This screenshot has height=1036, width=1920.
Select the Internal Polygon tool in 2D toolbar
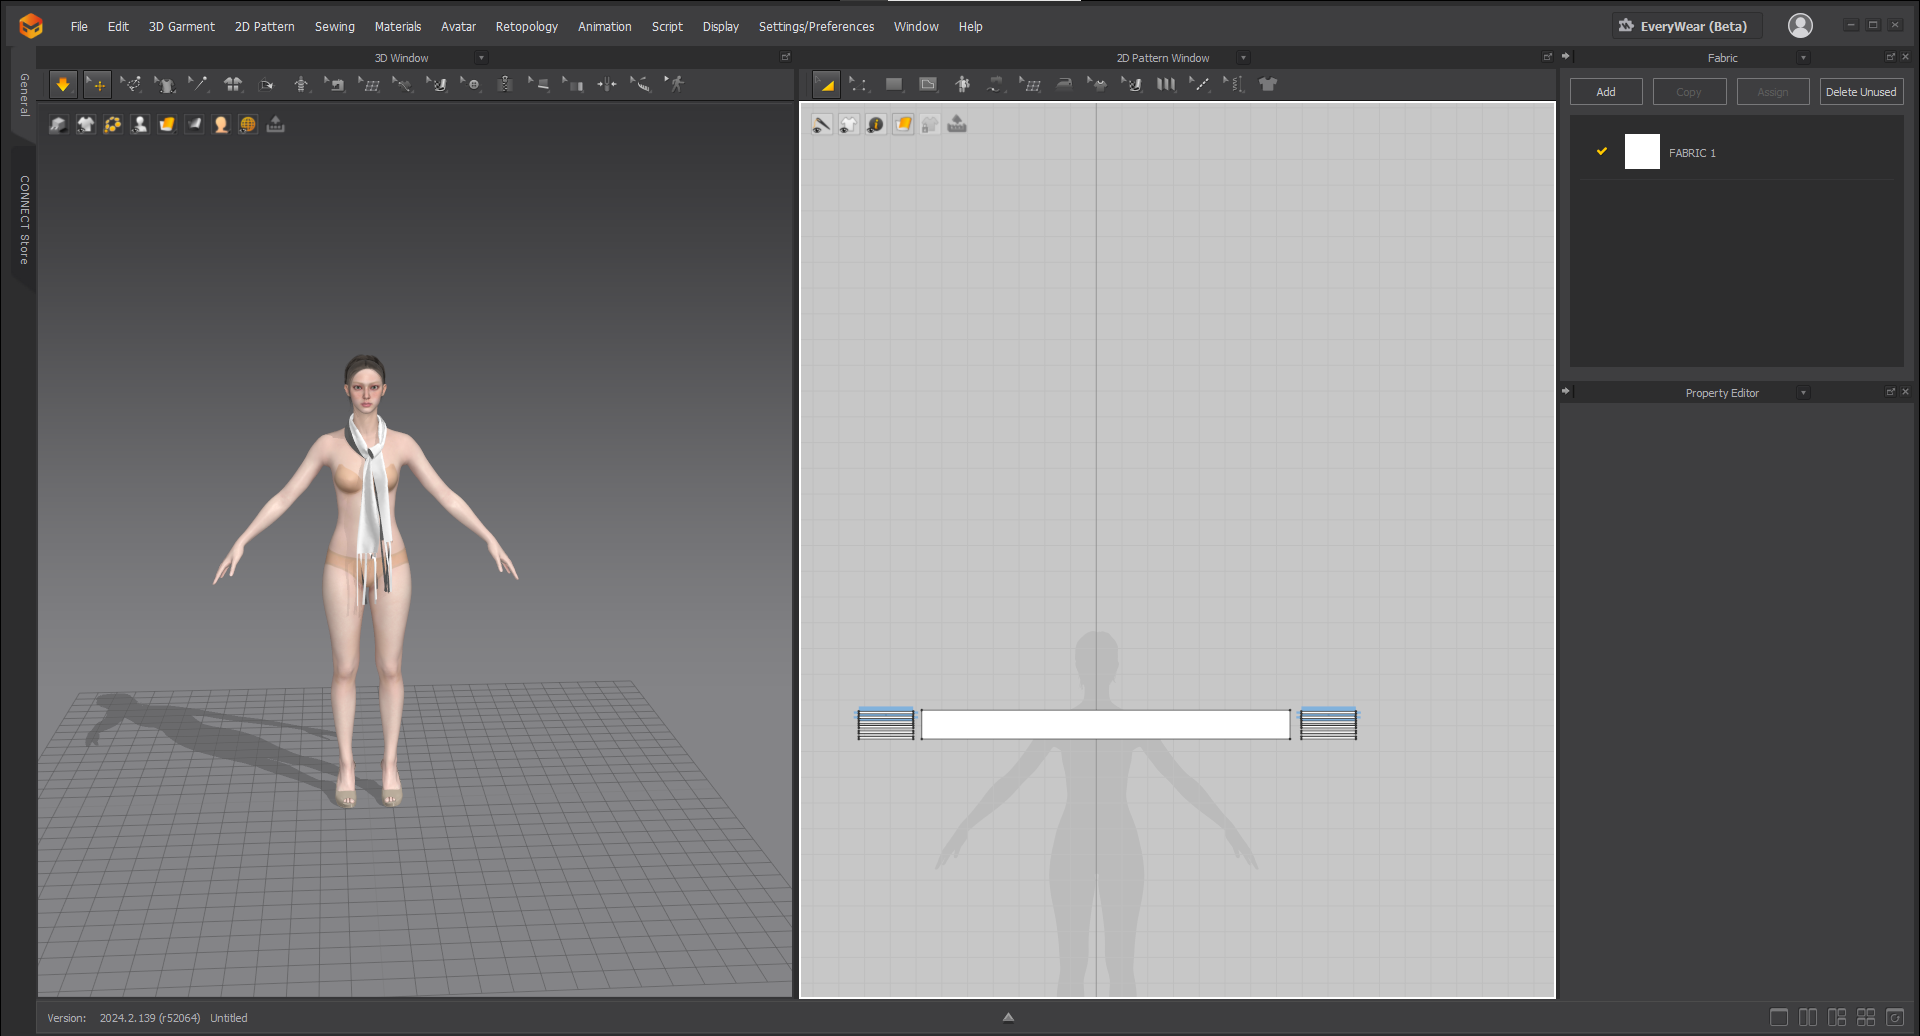pos(928,85)
